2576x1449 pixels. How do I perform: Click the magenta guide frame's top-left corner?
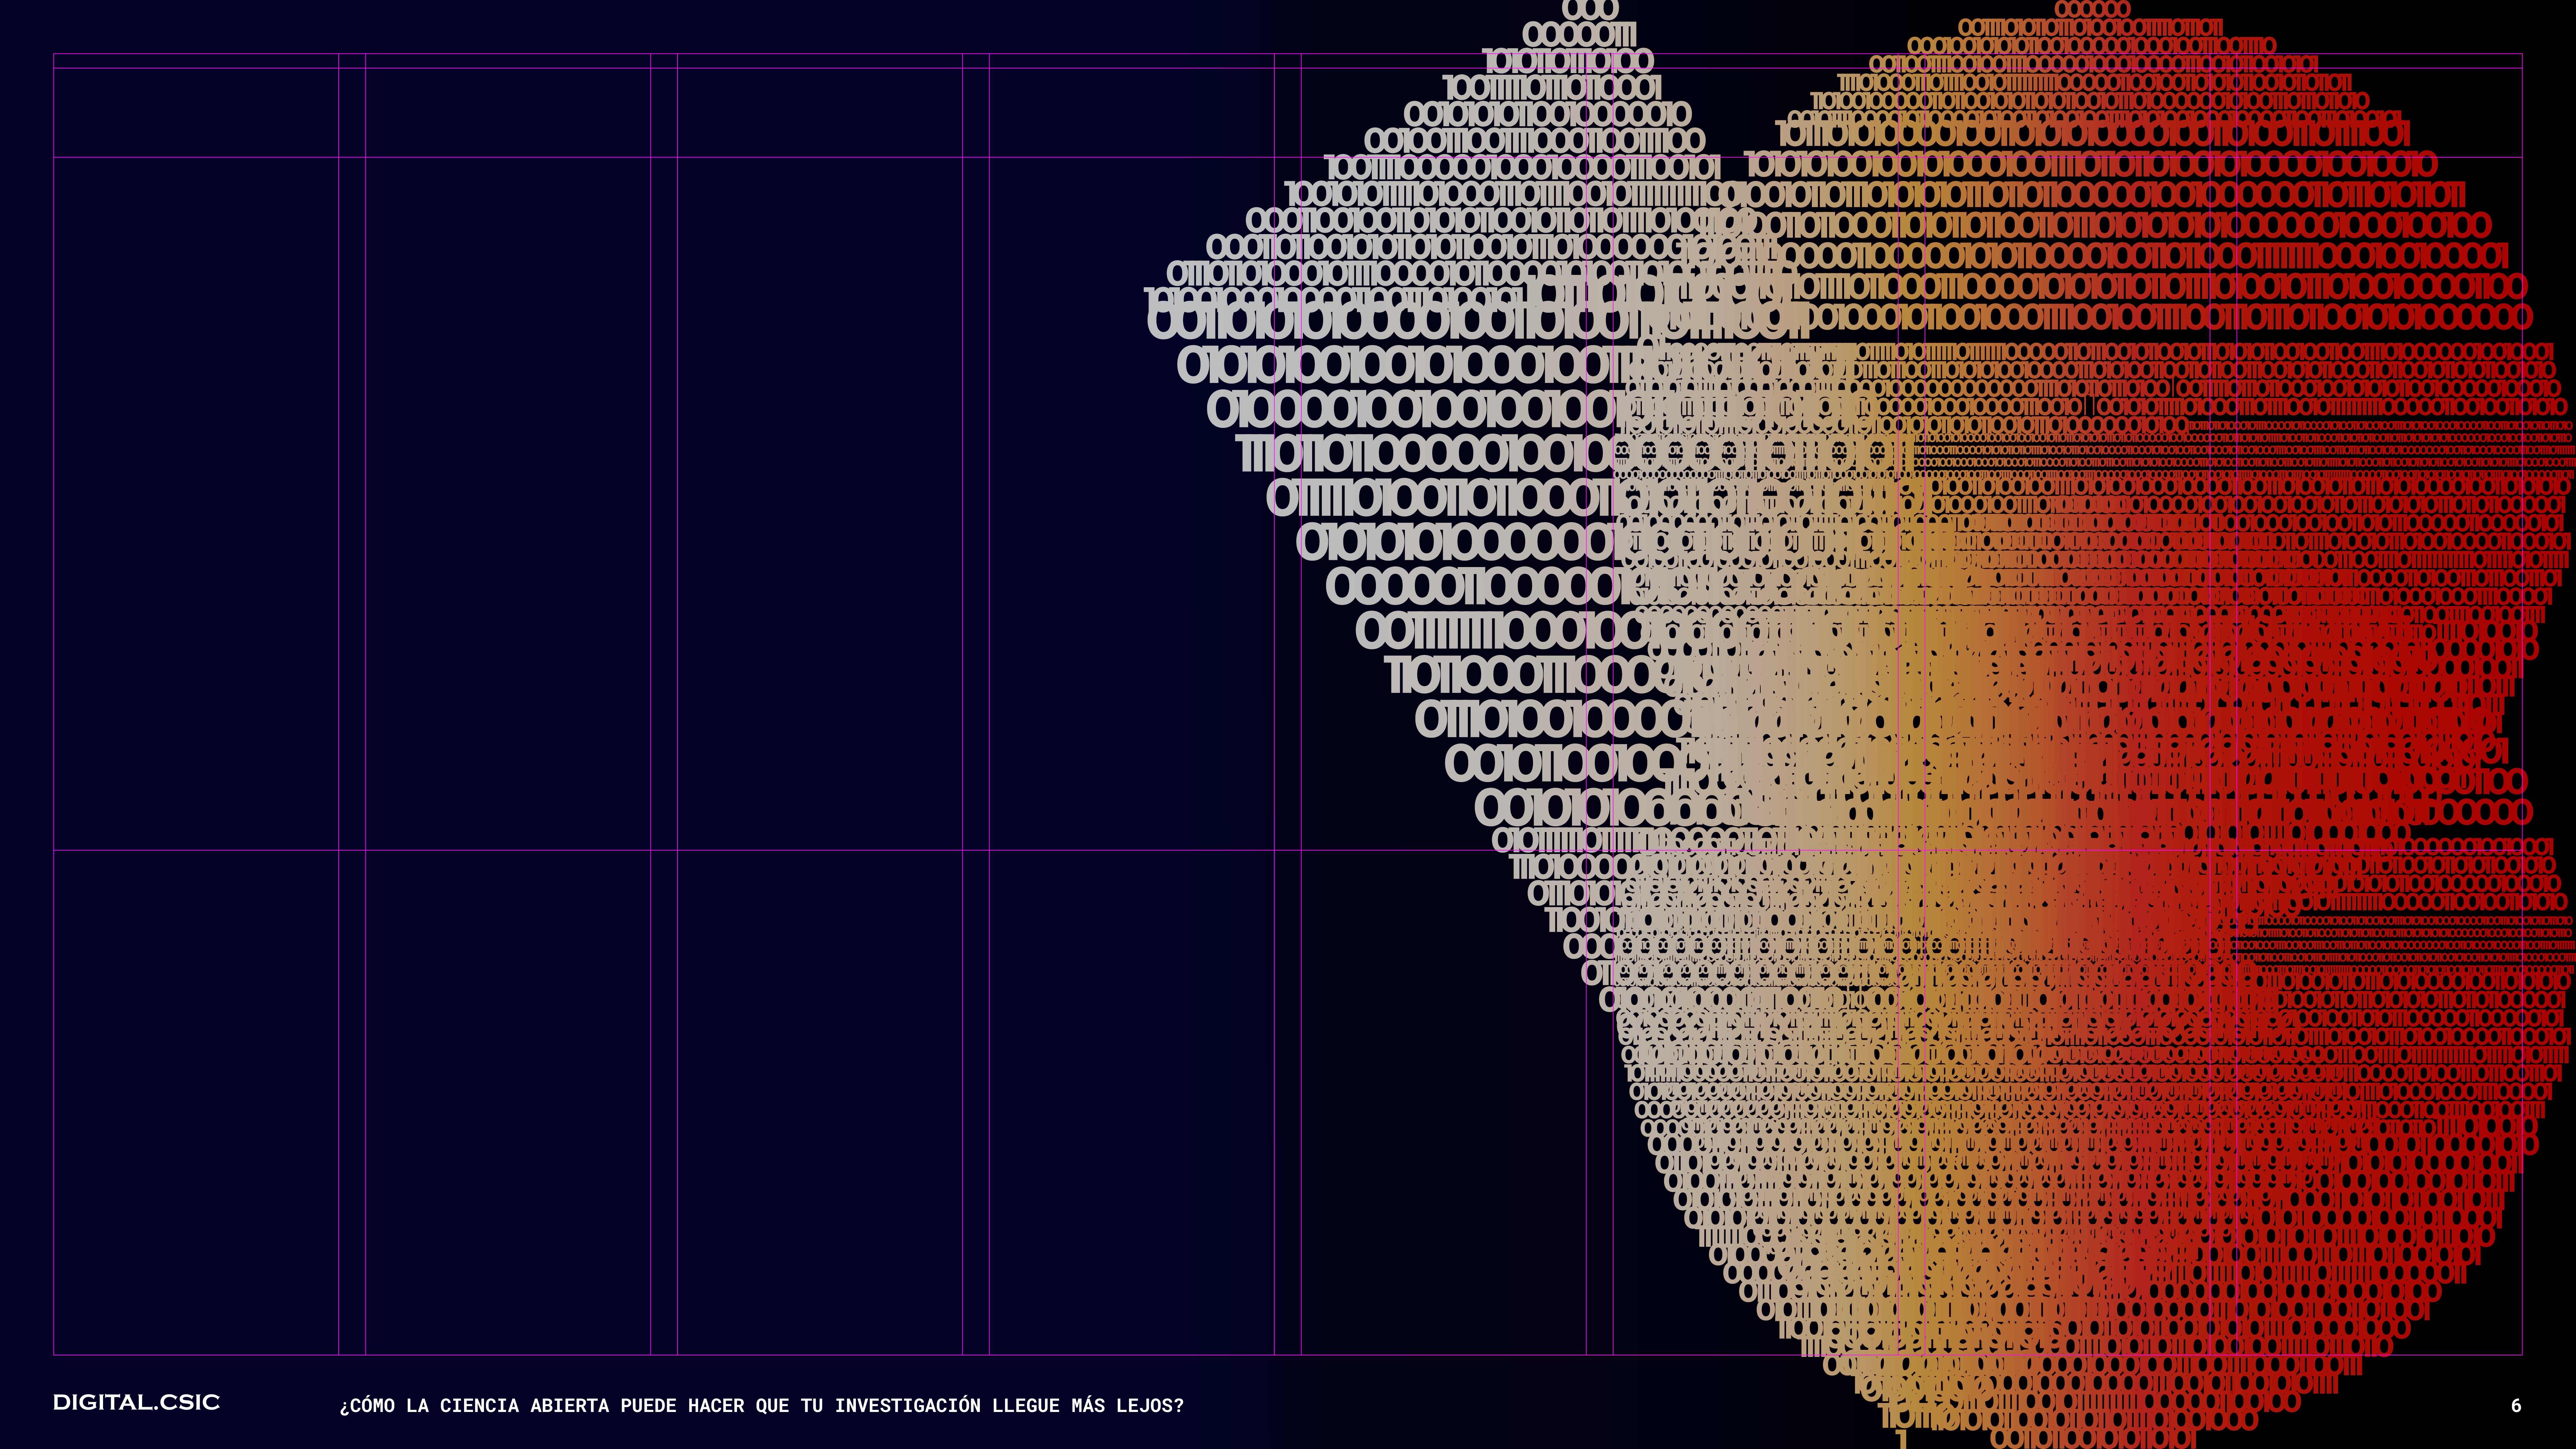pos(54,54)
